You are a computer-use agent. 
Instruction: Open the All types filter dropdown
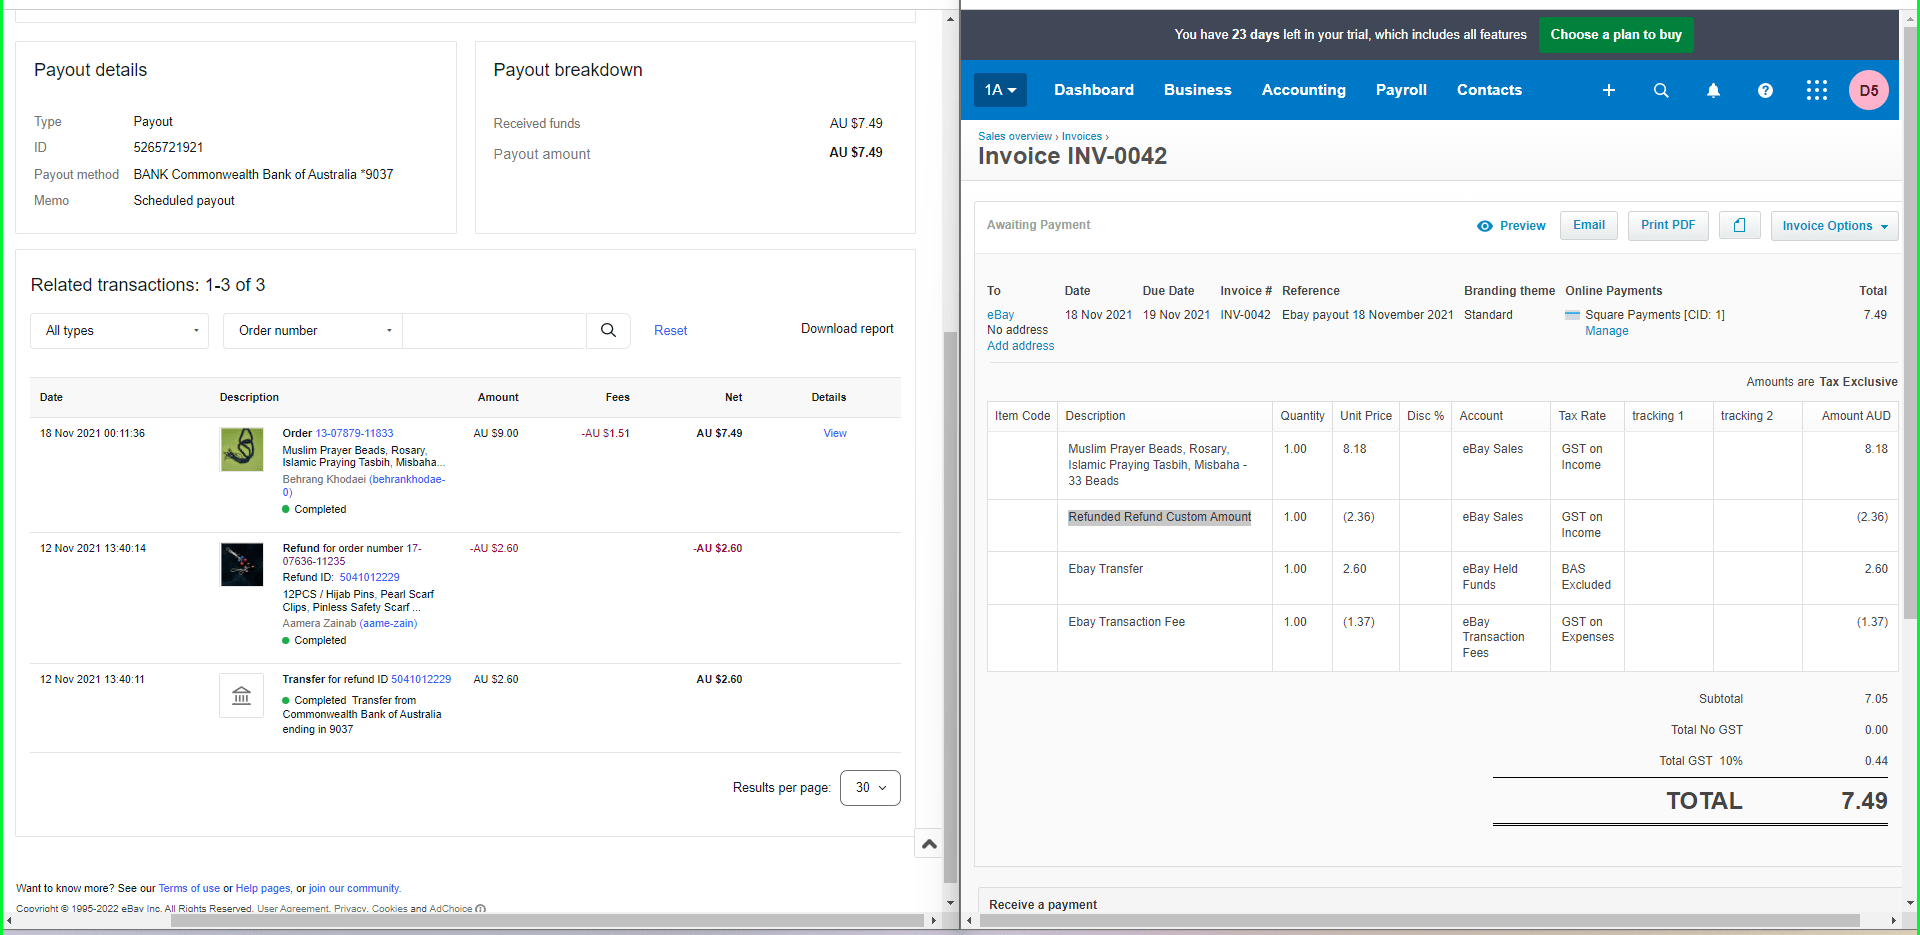tap(120, 331)
